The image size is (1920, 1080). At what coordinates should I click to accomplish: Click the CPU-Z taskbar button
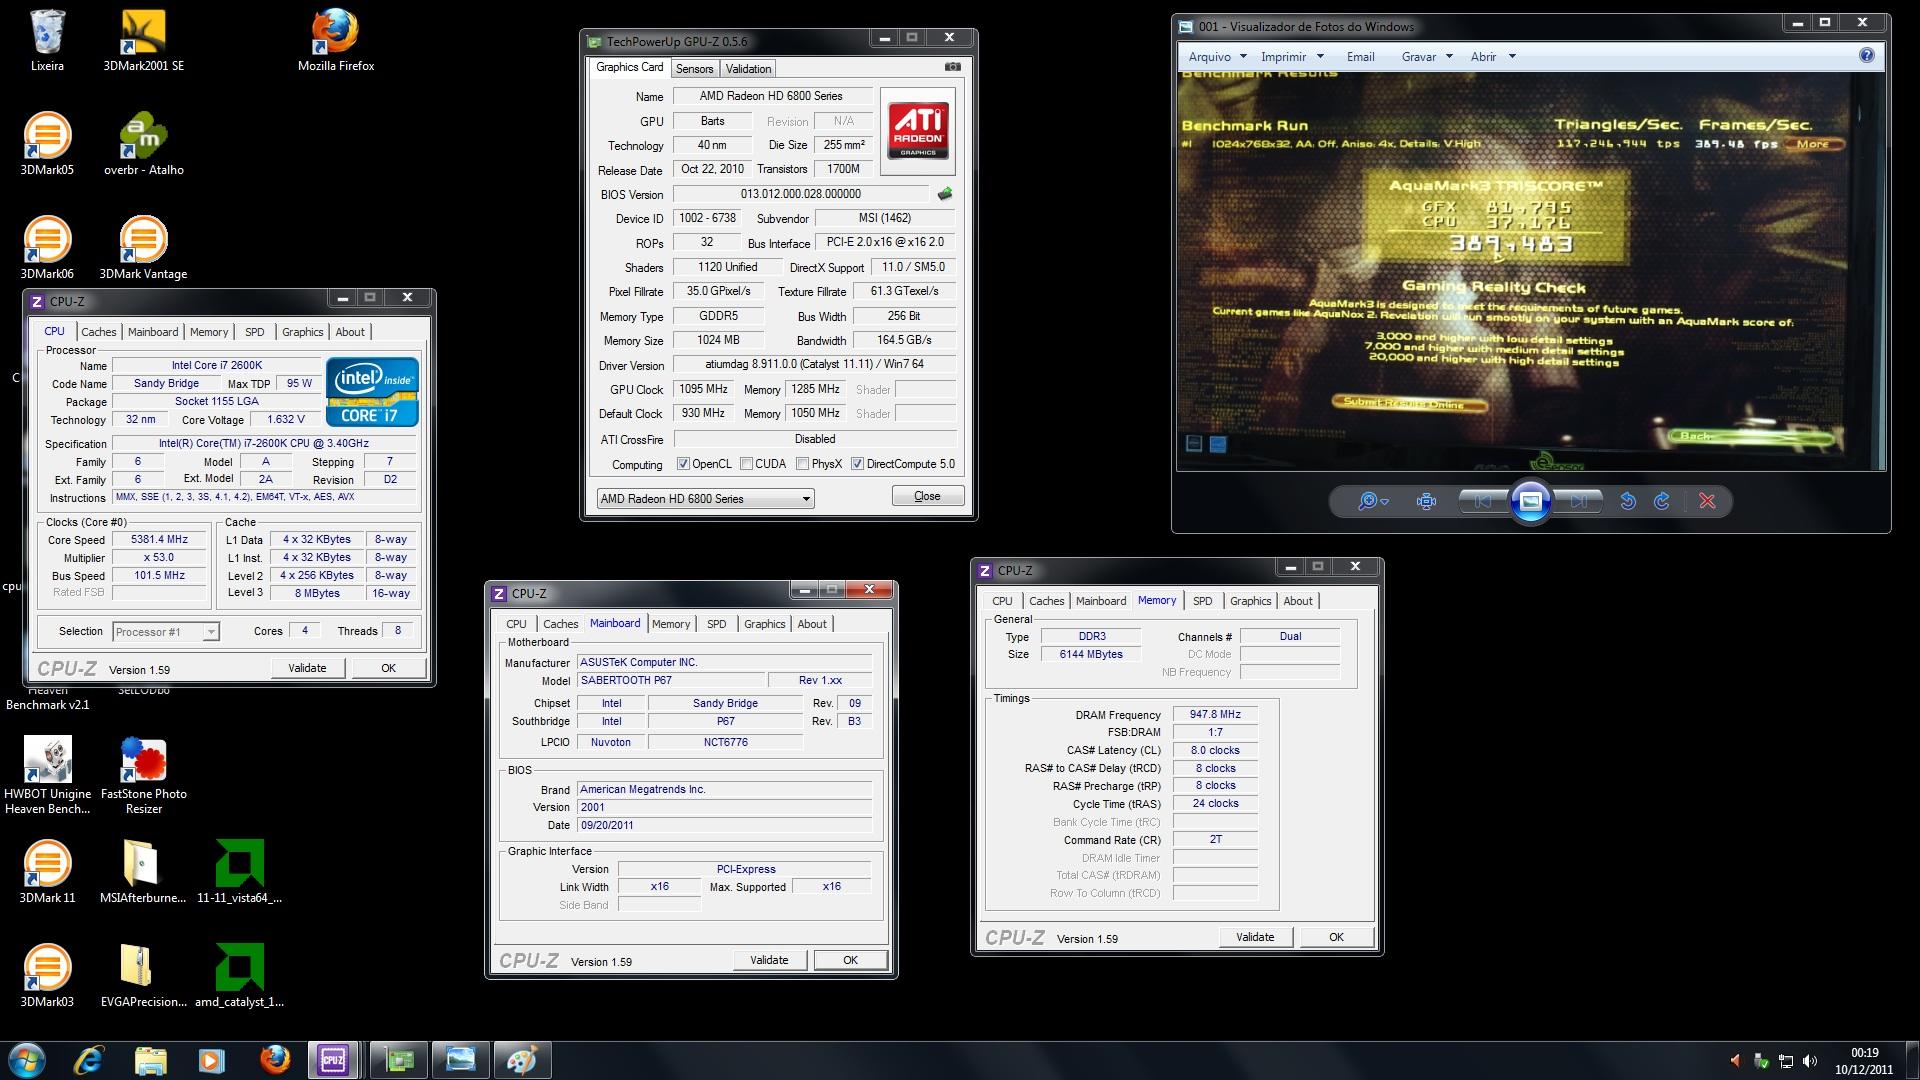(333, 1060)
